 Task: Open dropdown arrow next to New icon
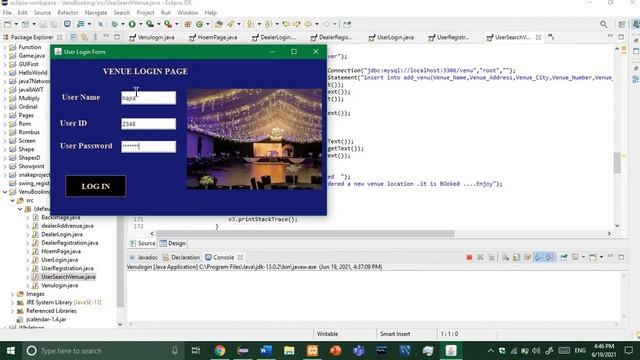click(16, 24)
